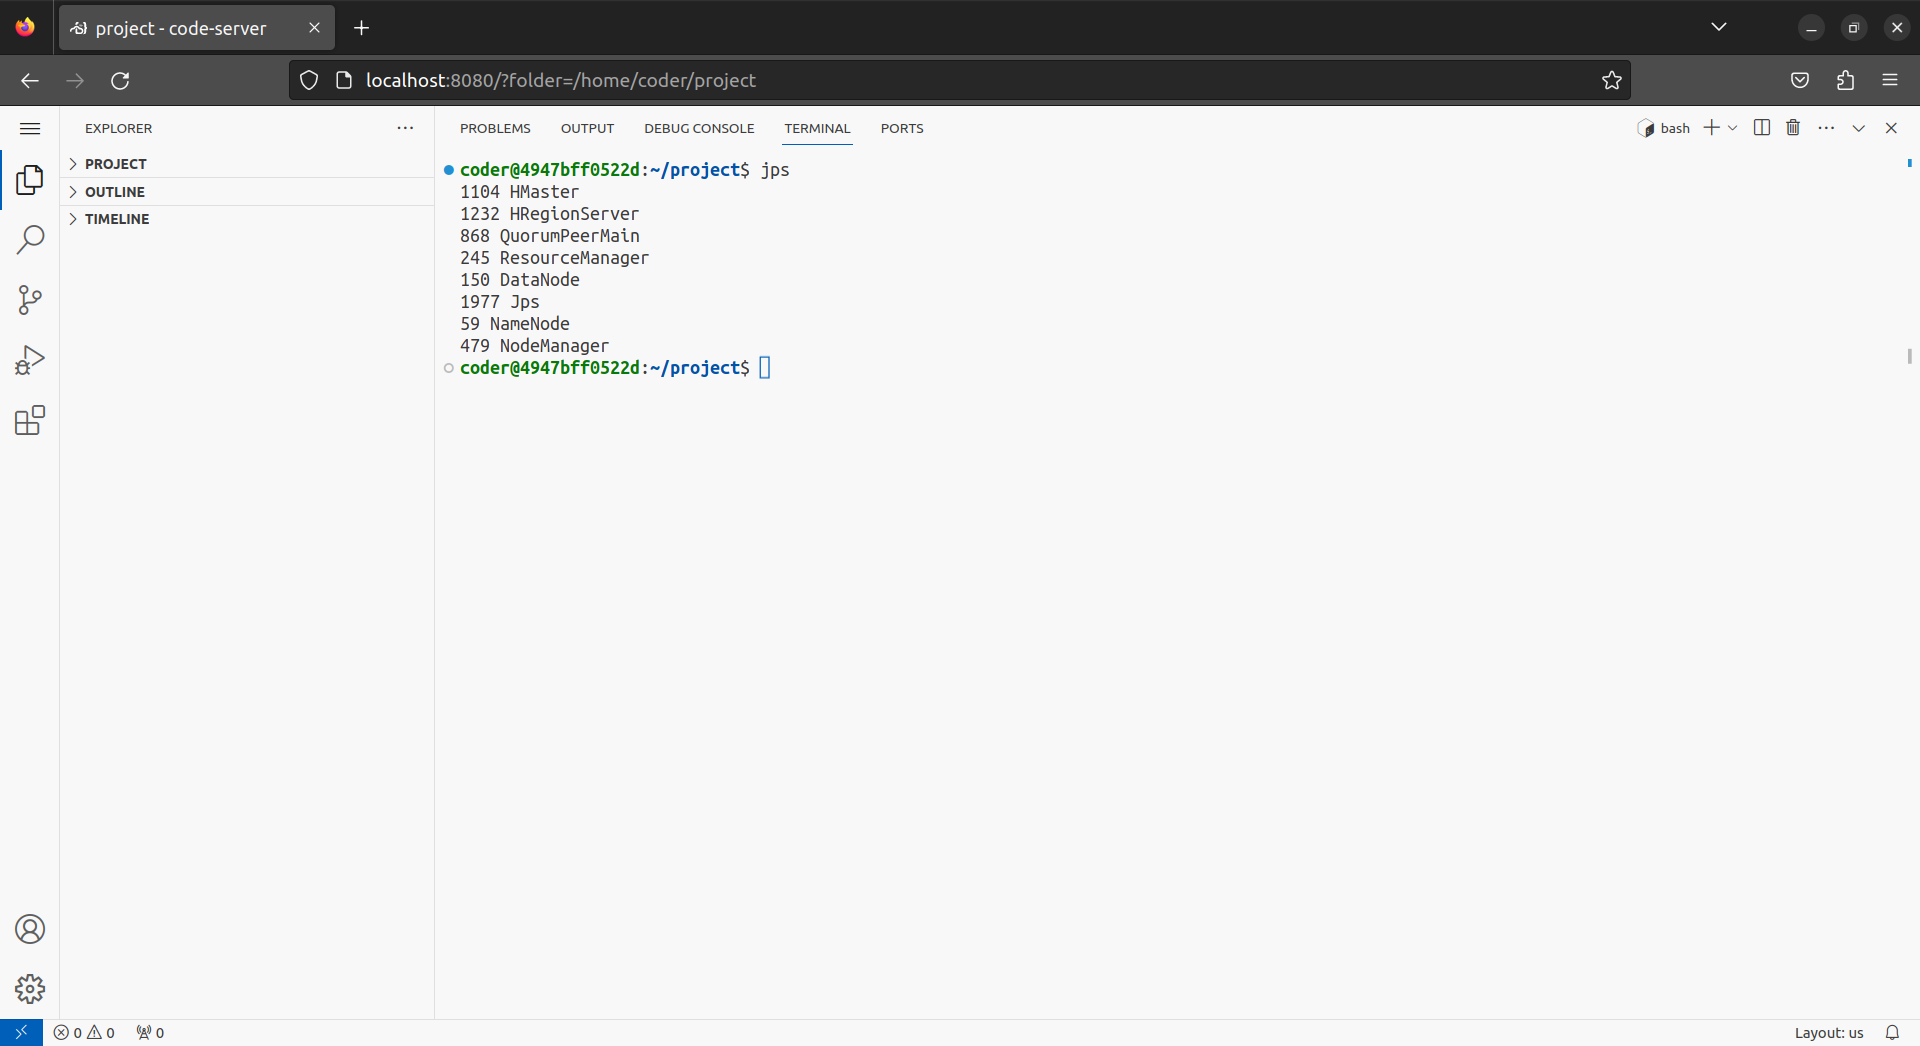Split the terminal using the split icon
1920x1046 pixels.
coord(1761,127)
